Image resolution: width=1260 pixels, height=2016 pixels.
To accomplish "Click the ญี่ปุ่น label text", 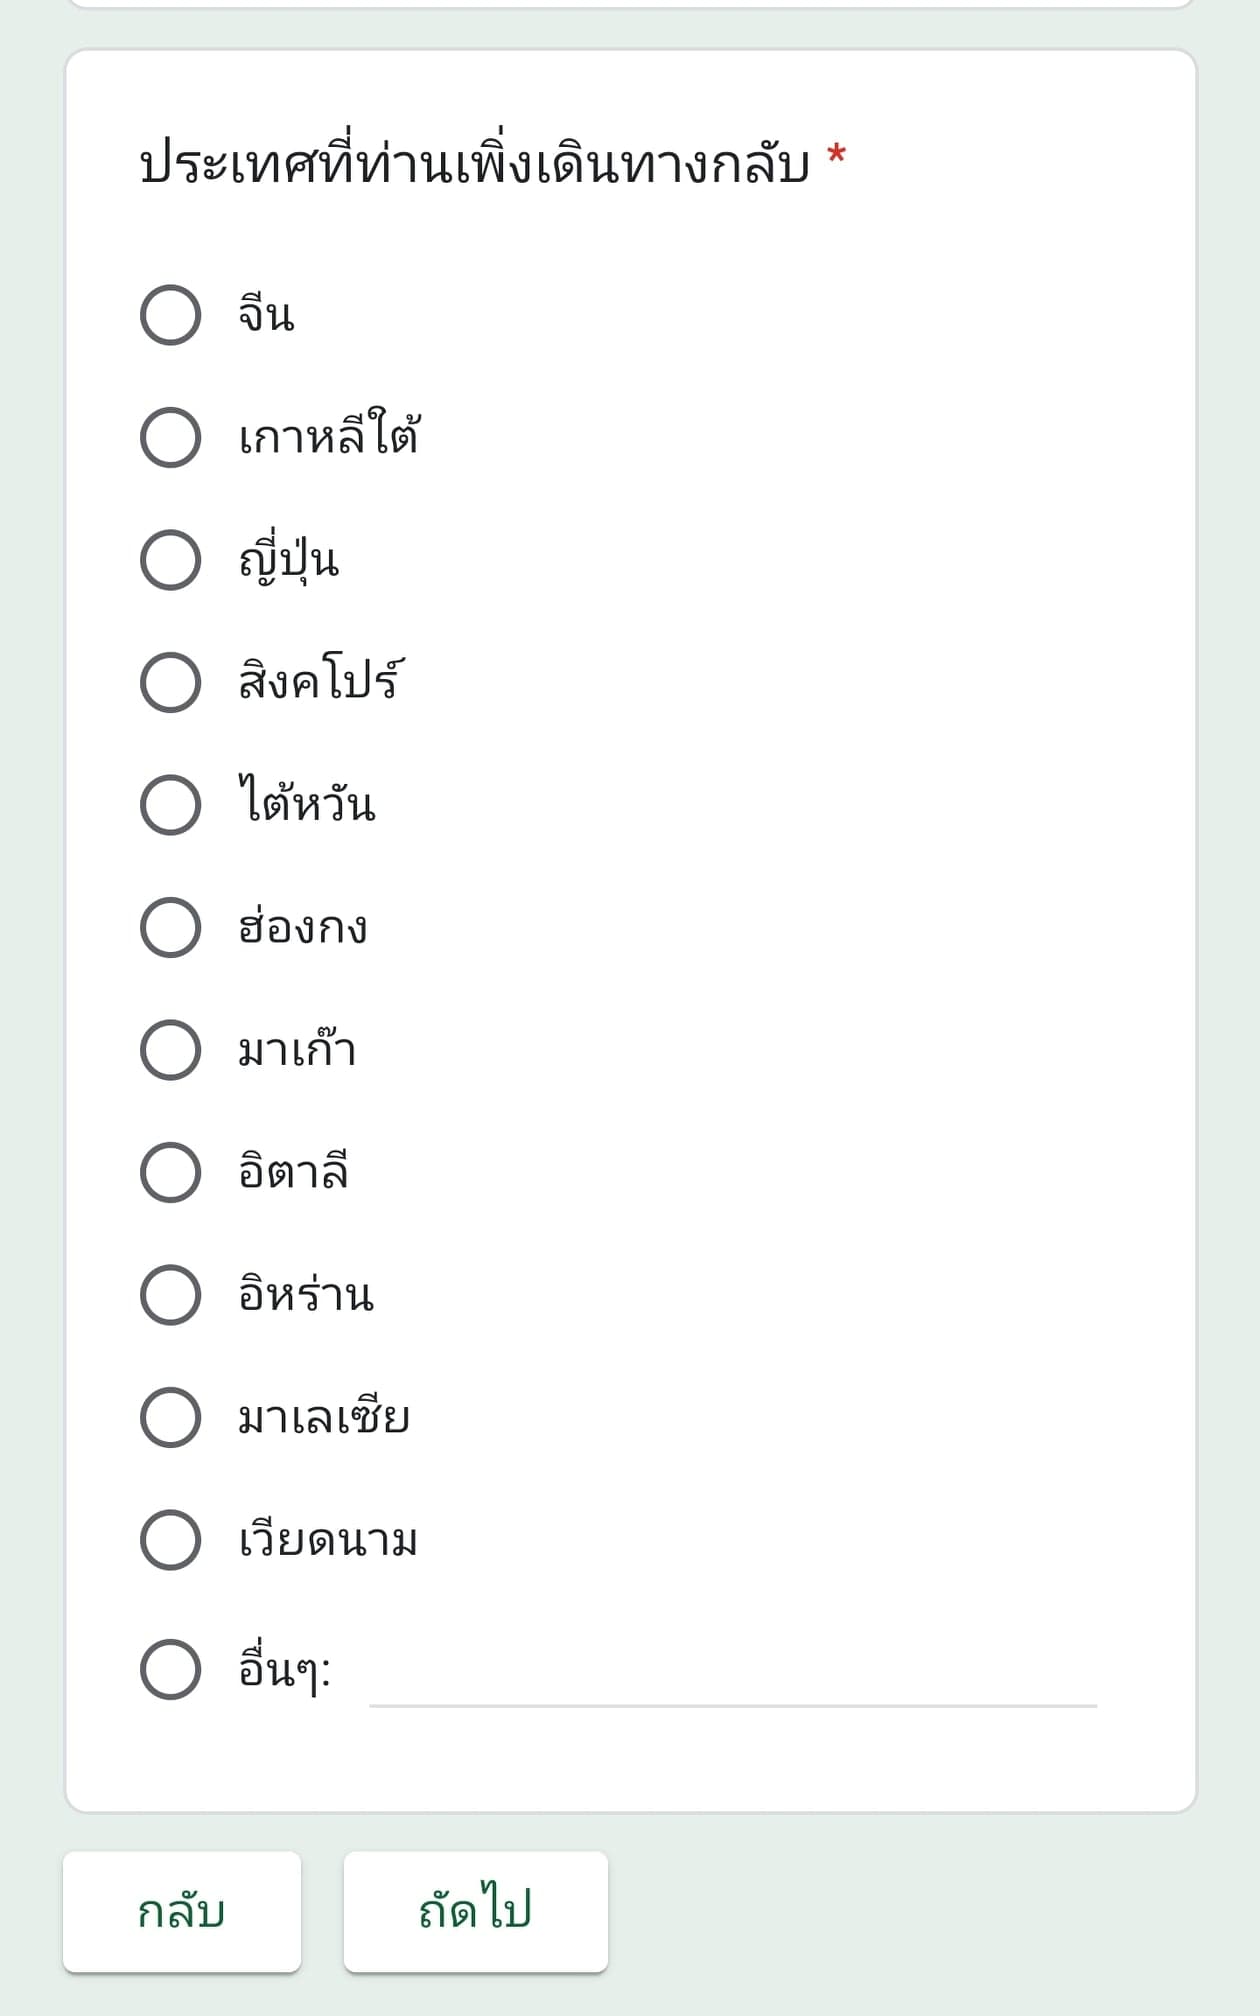I will [x=289, y=560].
